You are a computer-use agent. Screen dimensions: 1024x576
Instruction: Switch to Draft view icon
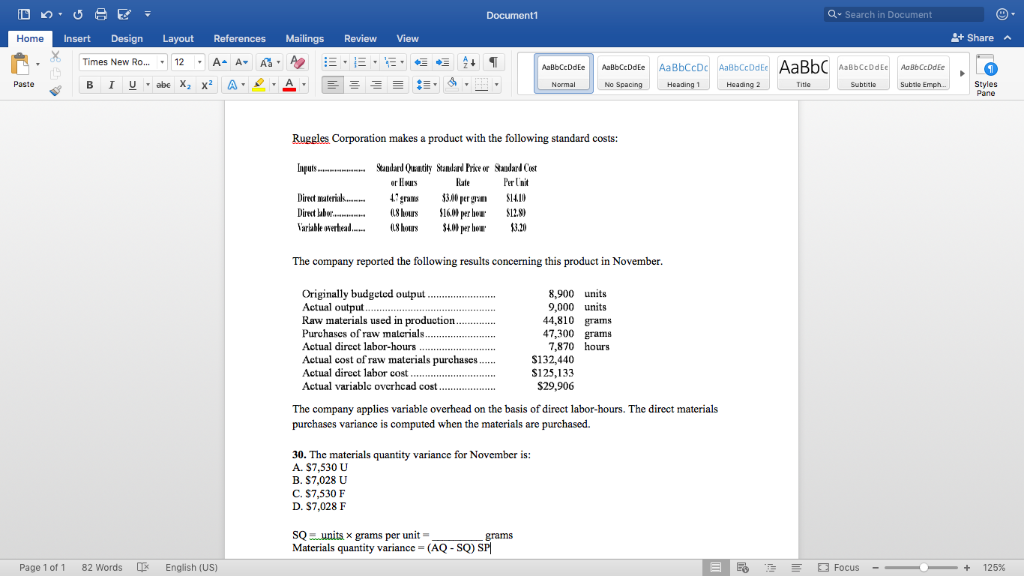pos(796,568)
